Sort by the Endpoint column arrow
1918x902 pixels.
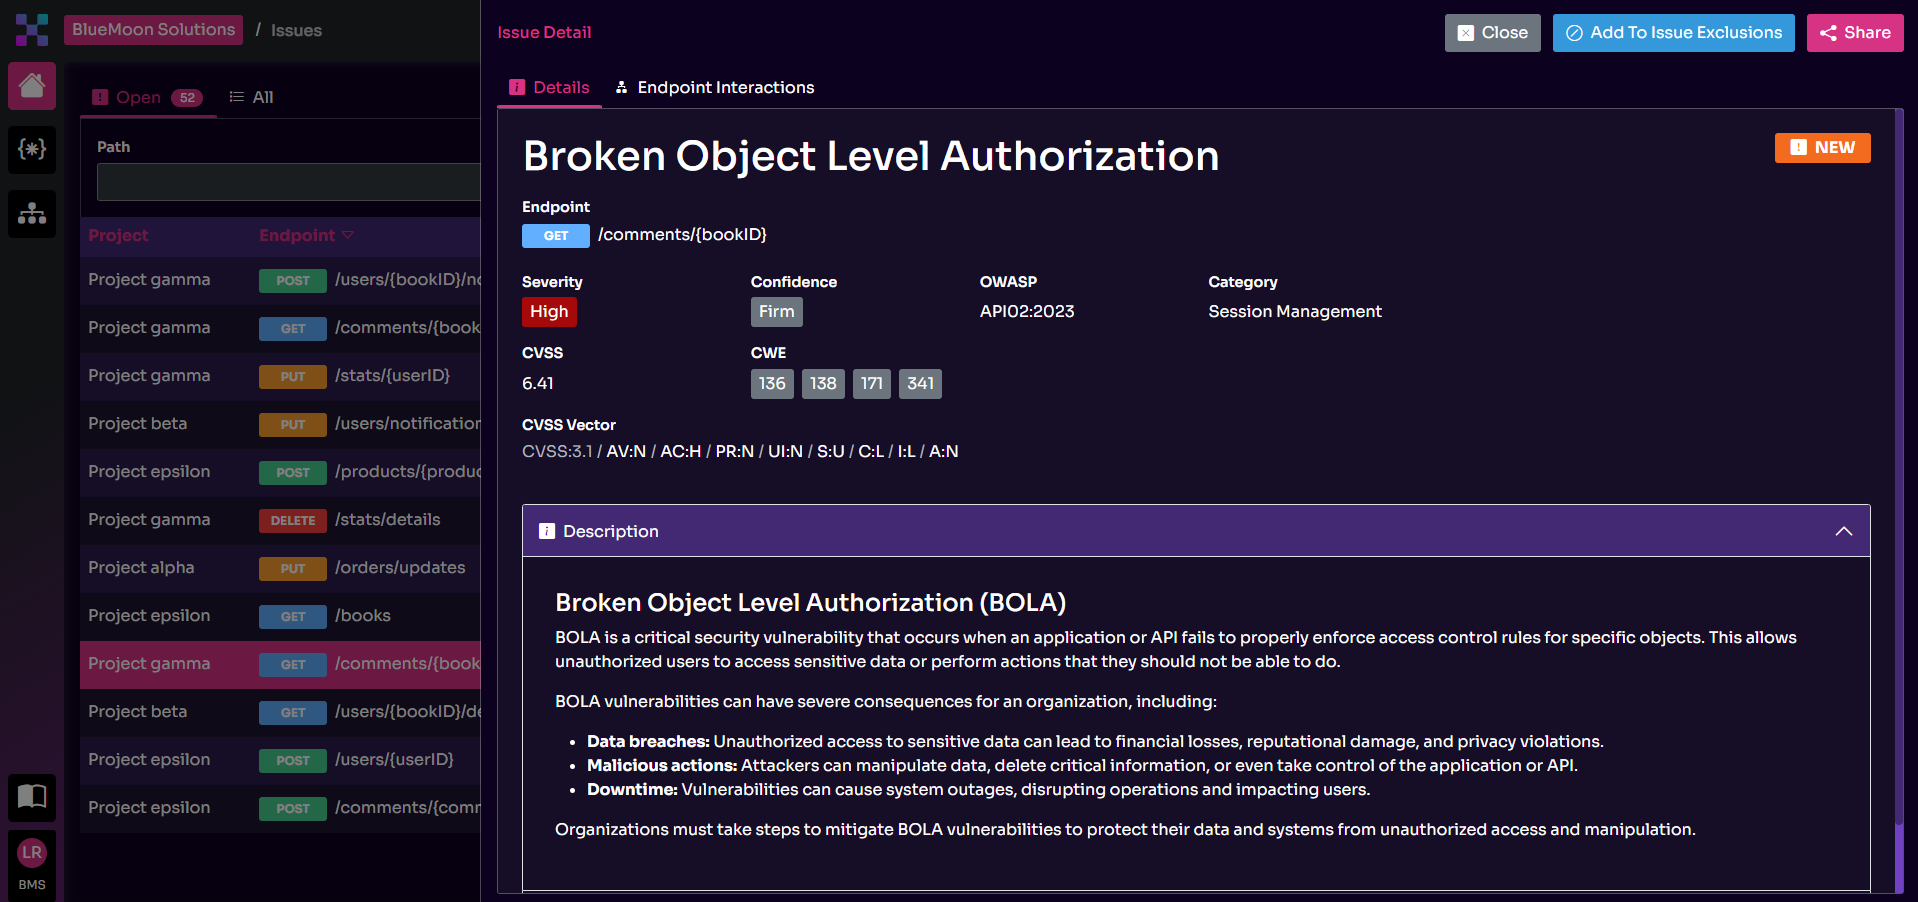pyautogui.click(x=348, y=235)
